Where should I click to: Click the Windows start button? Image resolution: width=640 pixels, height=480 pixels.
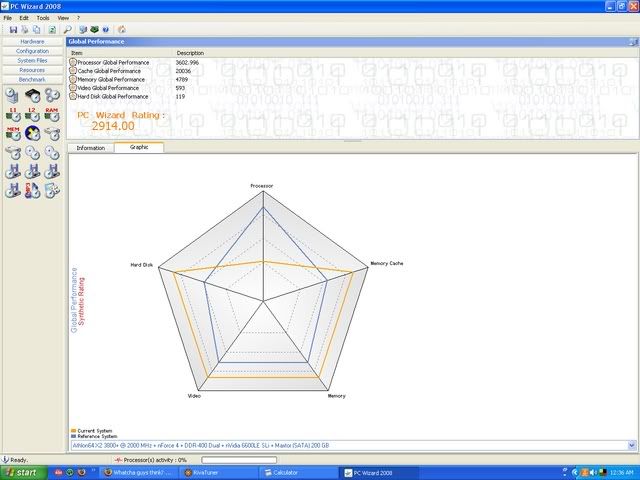tap(23, 472)
